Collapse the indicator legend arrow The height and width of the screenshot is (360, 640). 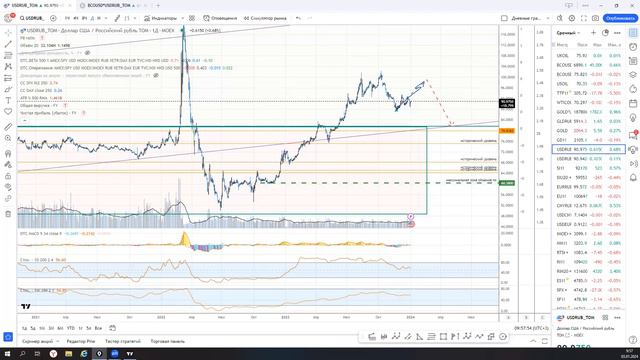(x=25, y=121)
